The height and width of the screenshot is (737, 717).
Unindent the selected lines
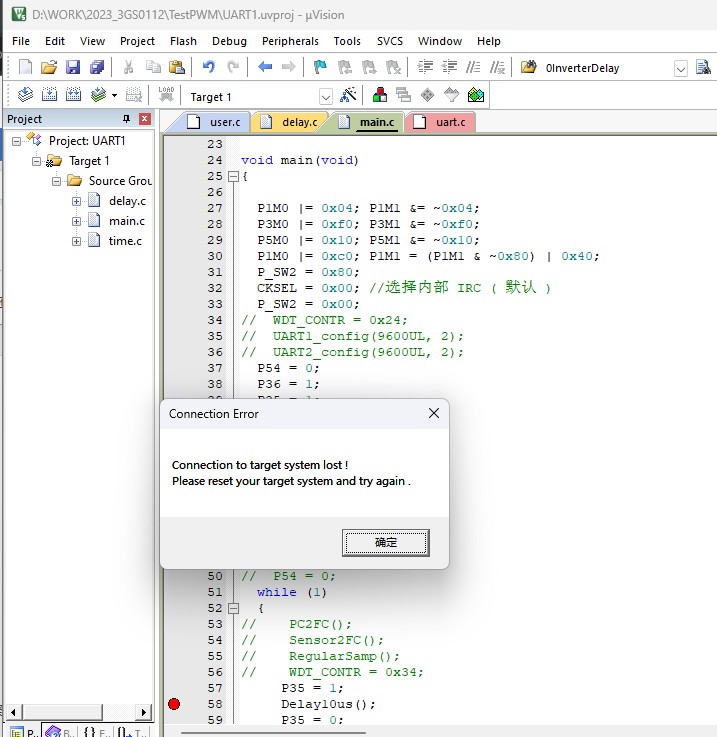[449, 67]
